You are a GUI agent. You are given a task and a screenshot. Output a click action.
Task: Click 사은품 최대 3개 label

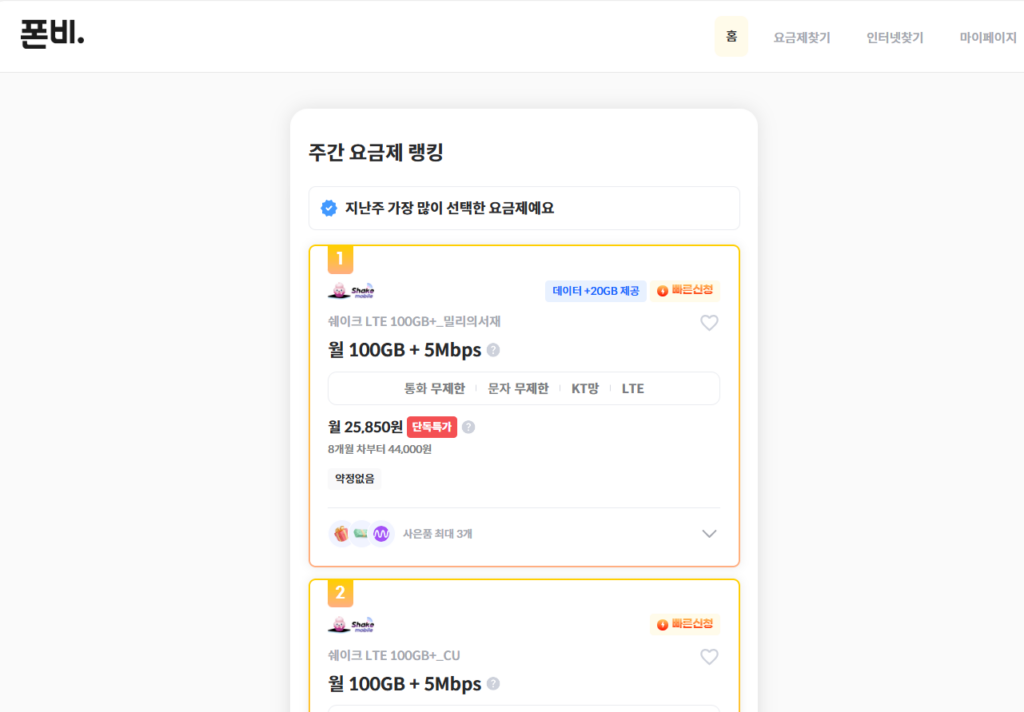click(x=438, y=534)
